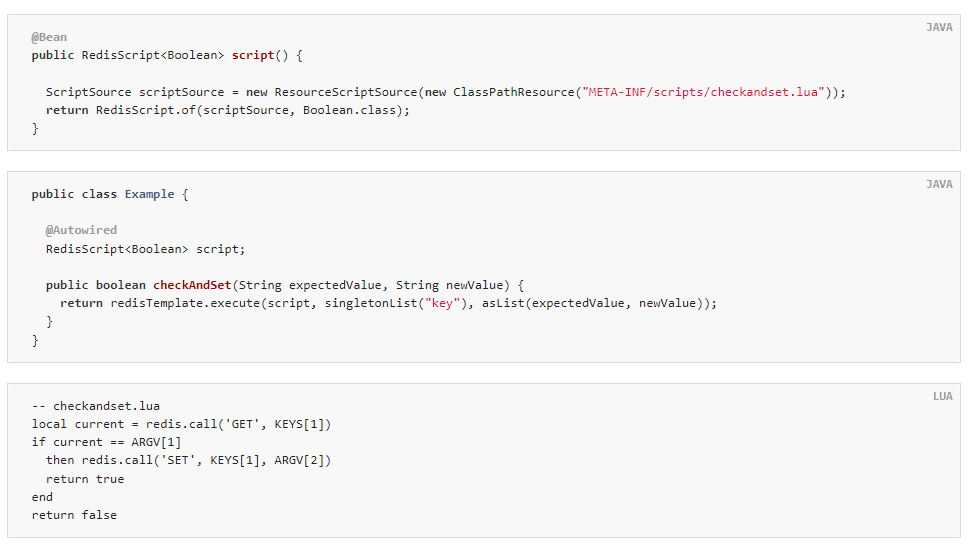
Task: Click the @Bean annotation
Action: coord(49,37)
